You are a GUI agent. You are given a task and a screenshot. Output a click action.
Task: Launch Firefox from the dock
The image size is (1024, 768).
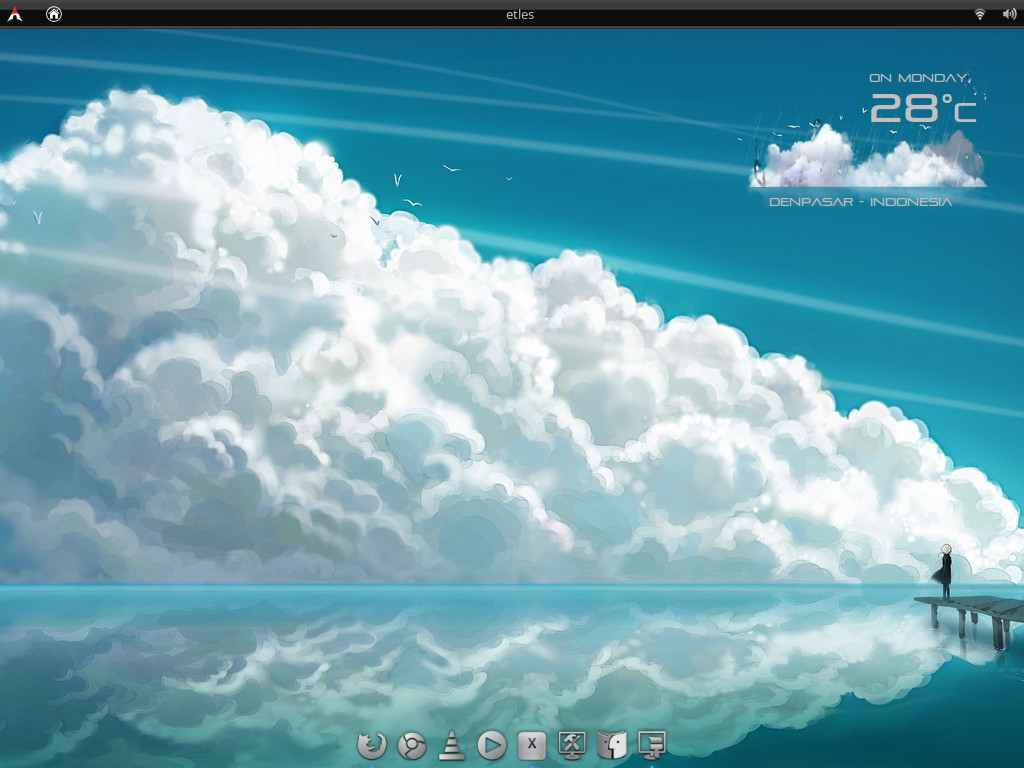(372, 745)
